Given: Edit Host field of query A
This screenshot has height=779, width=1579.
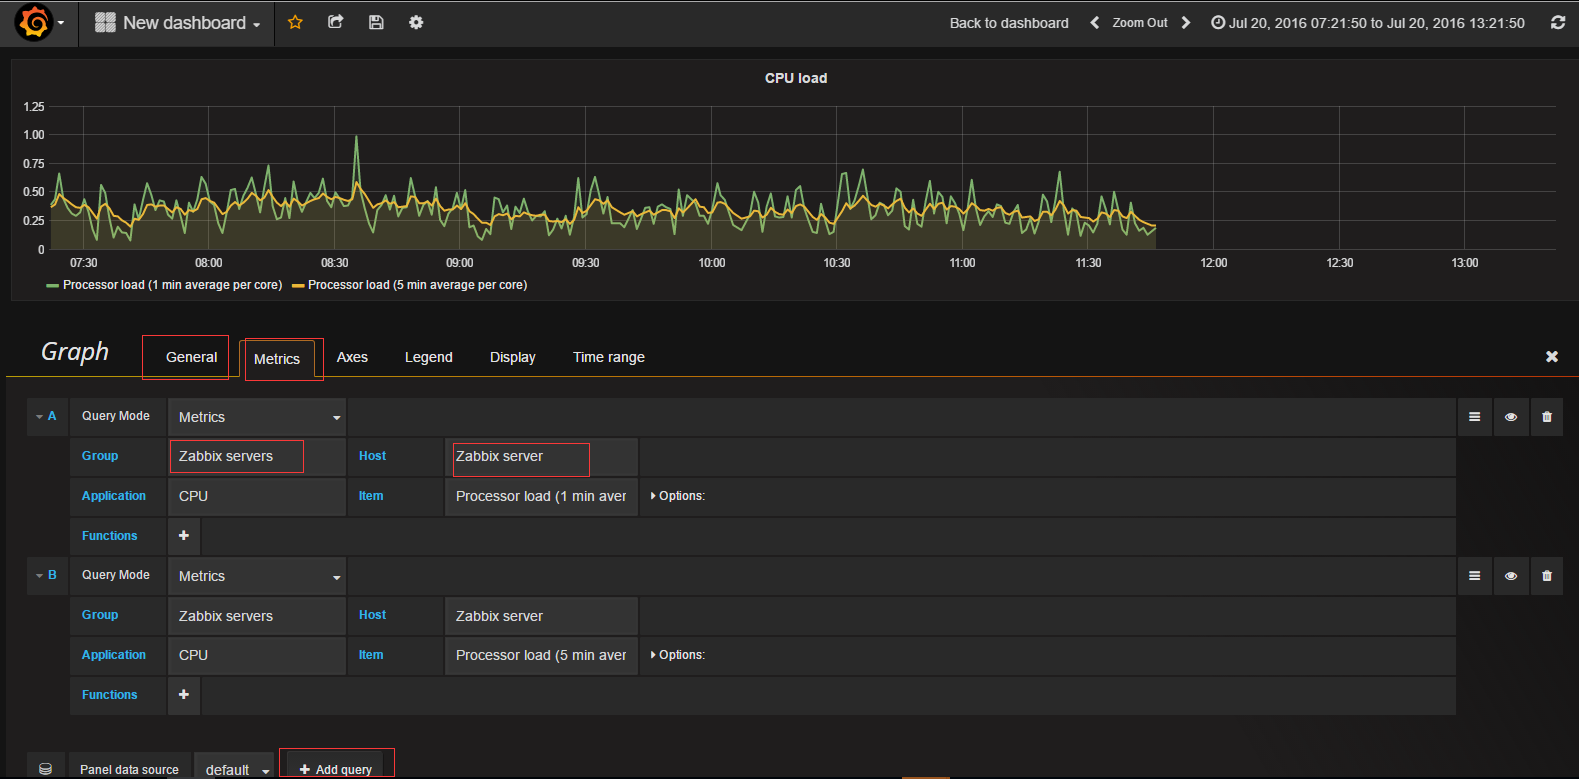Looking at the screenshot, I should click(541, 456).
